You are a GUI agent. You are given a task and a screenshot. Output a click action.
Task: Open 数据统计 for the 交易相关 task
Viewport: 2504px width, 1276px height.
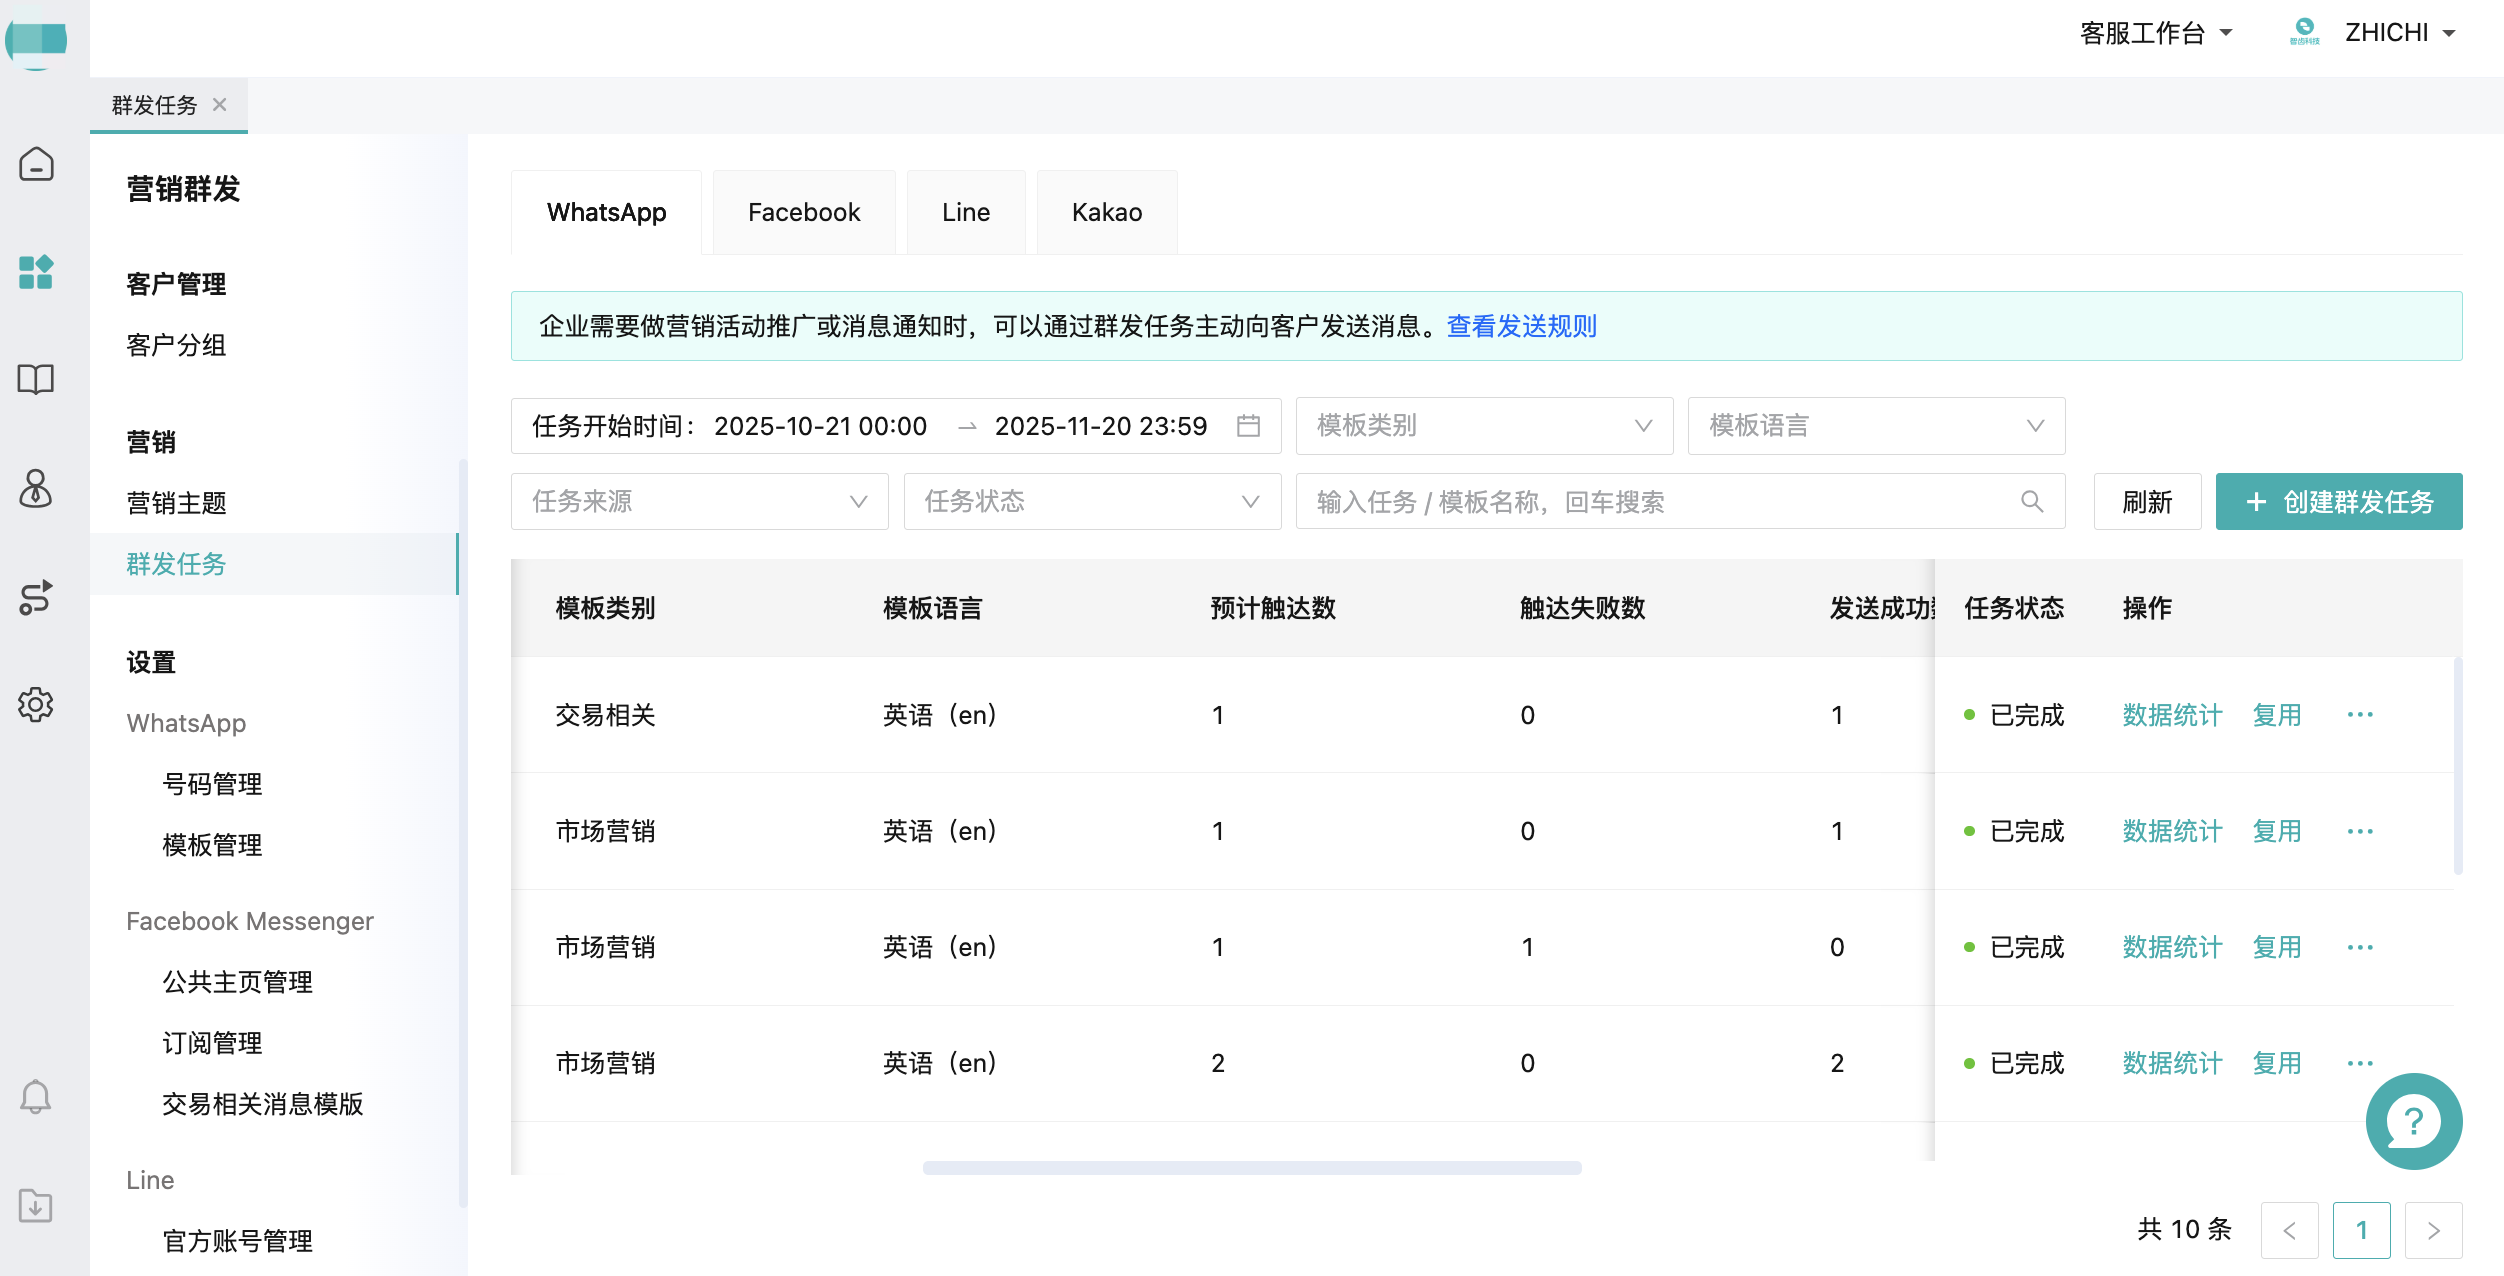[2171, 714]
